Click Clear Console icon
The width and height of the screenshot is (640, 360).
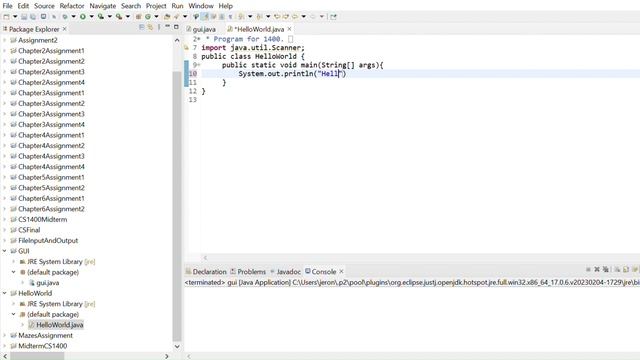[x=617, y=269]
